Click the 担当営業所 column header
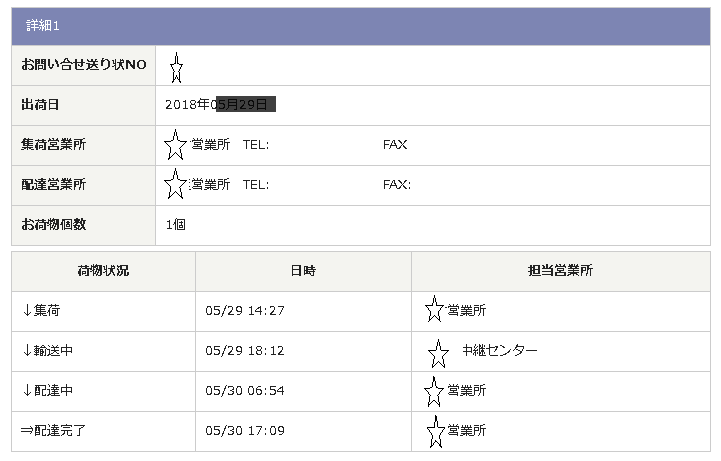The width and height of the screenshot is (721, 461). click(560, 271)
